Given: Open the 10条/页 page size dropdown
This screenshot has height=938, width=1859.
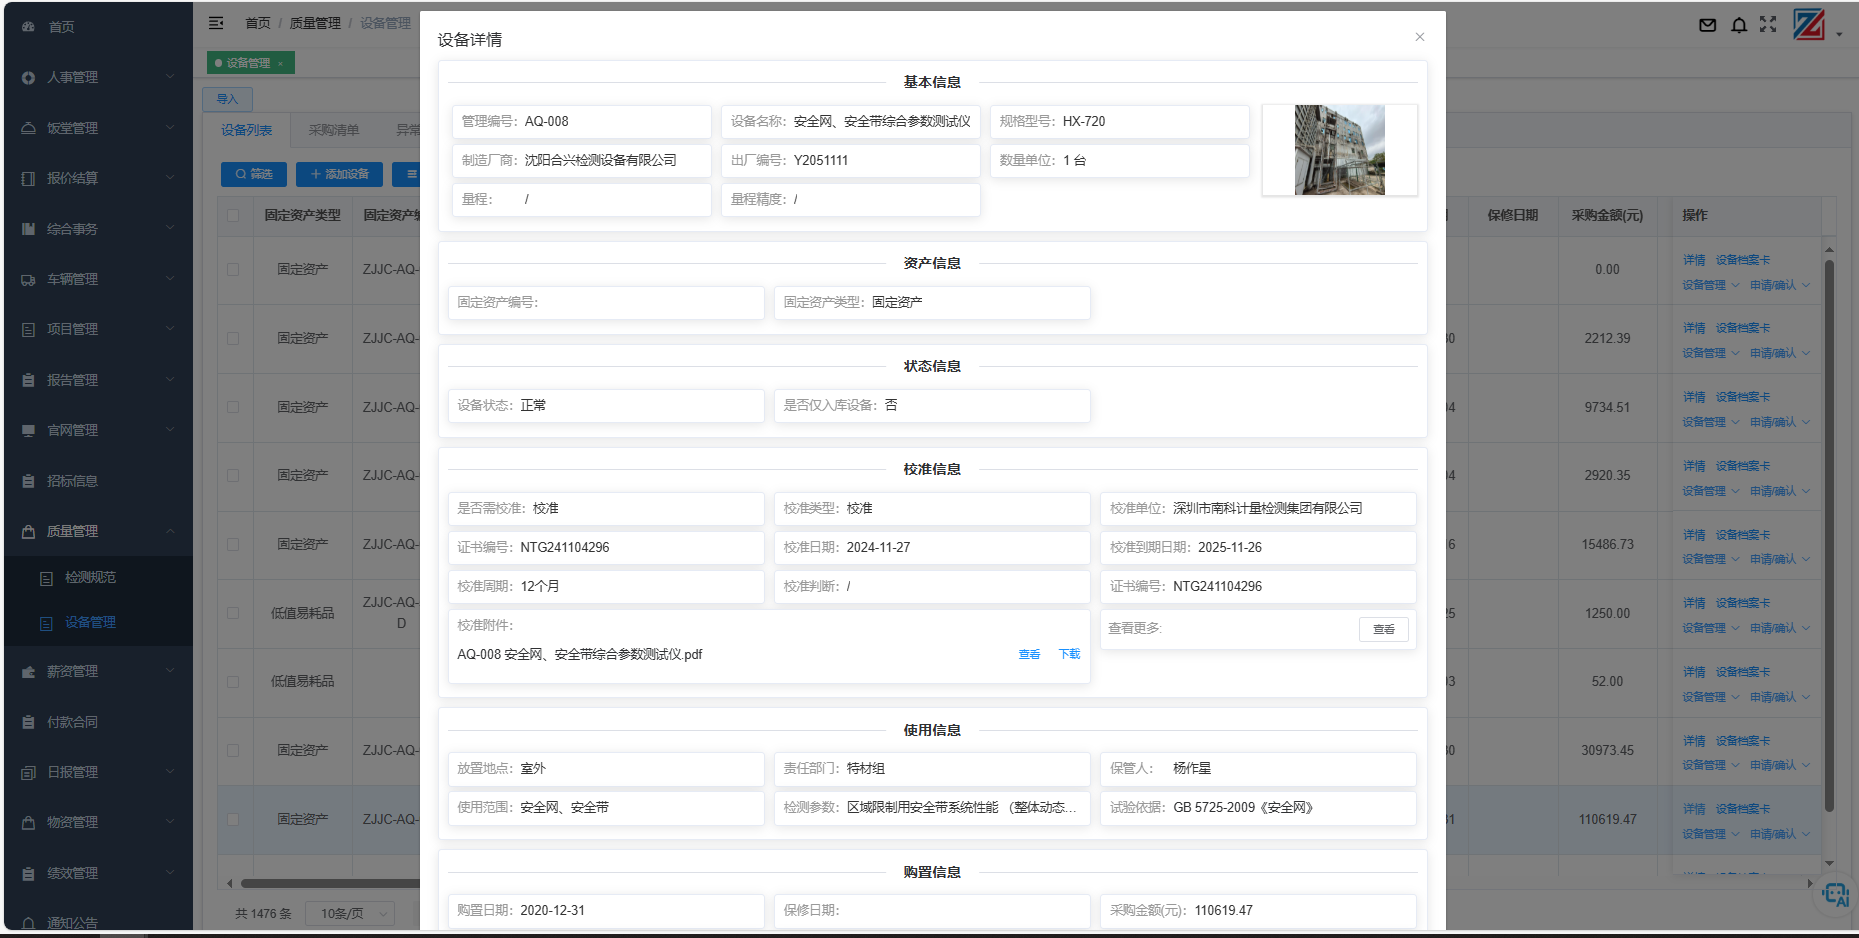Looking at the screenshot, I should coord(349,913).
